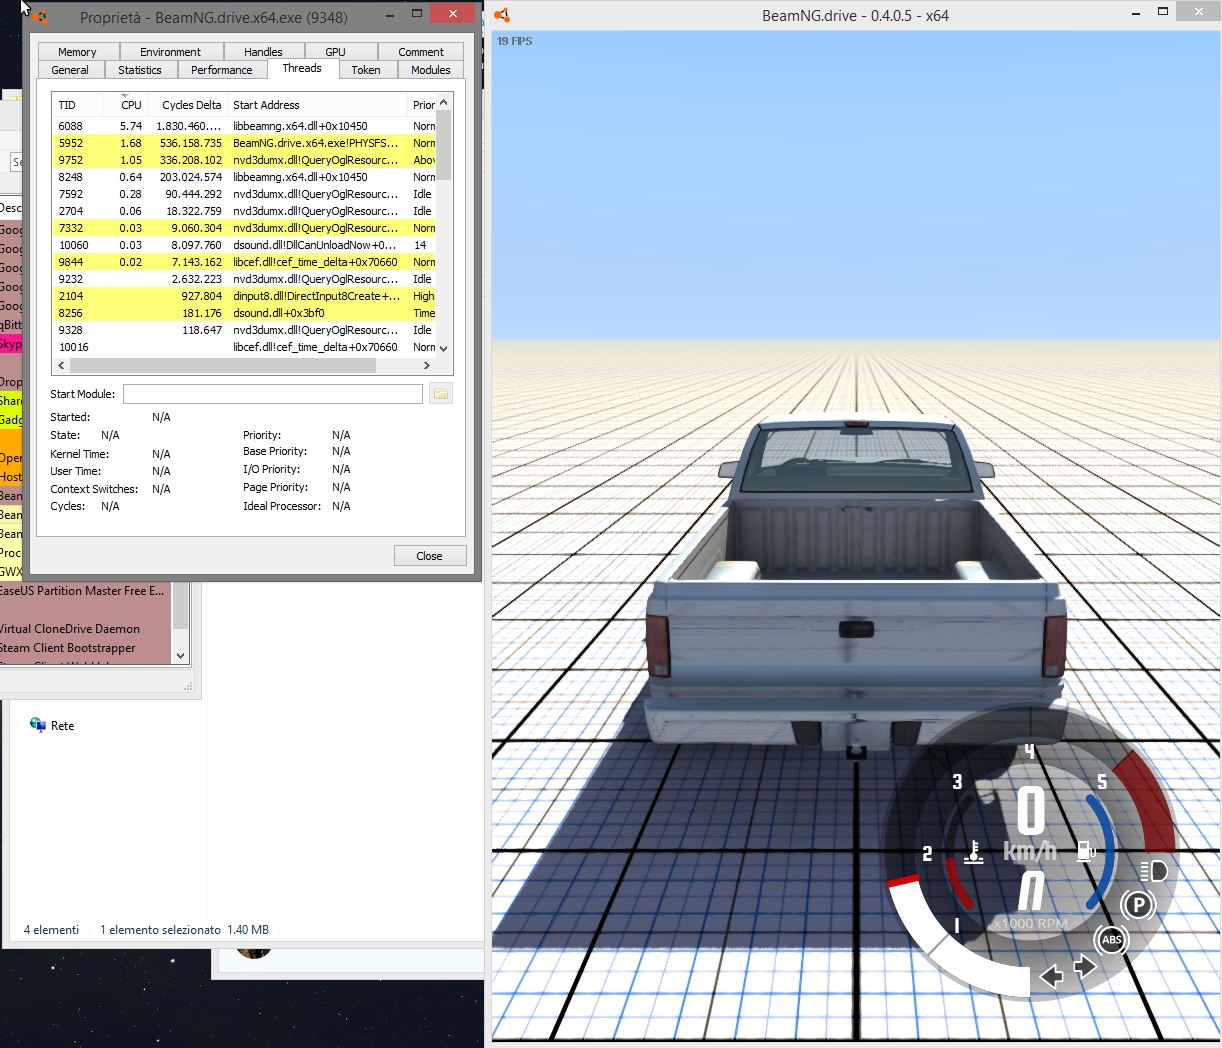
Task: Click the ABS indicator on gauge
Action: pos(1111,940)
